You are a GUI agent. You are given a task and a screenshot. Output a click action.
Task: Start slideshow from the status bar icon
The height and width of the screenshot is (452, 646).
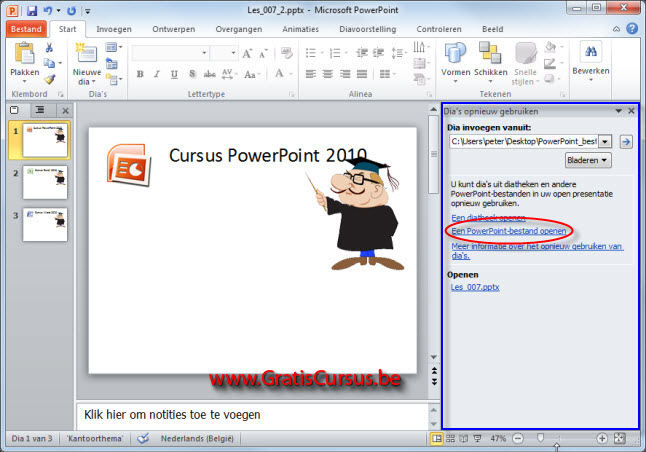point(477,438)
